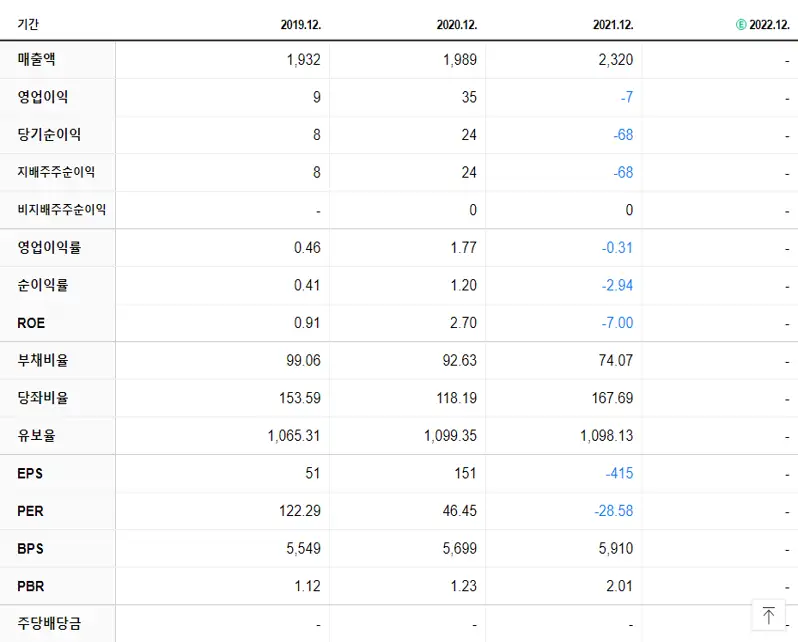Screen dimensions: 798x642
Task: Click the 2.01 PBR value
Action: [619, 587]
